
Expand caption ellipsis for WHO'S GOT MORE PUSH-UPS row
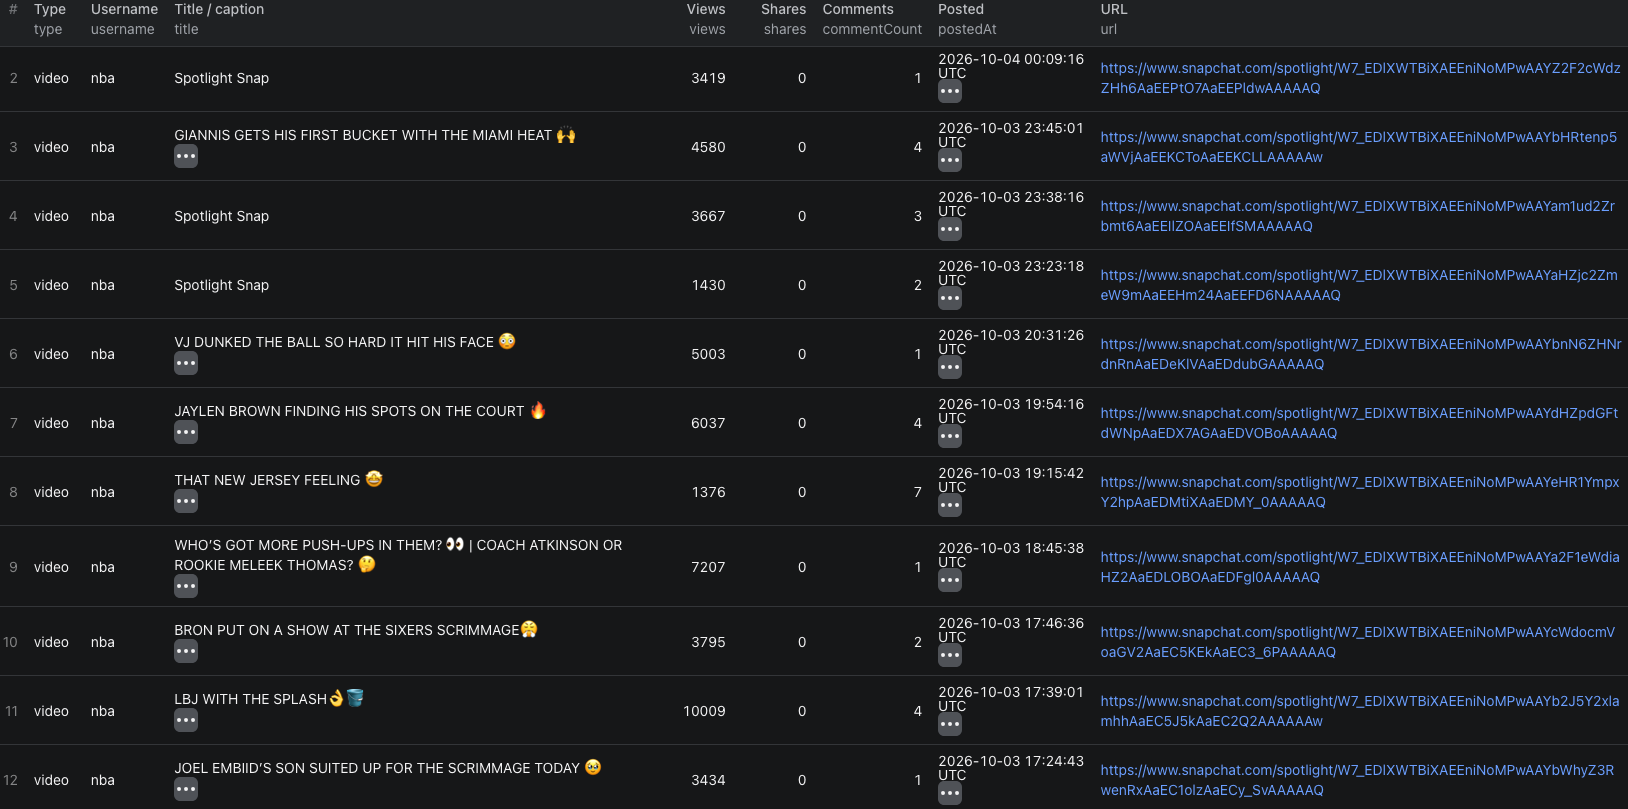186,586
